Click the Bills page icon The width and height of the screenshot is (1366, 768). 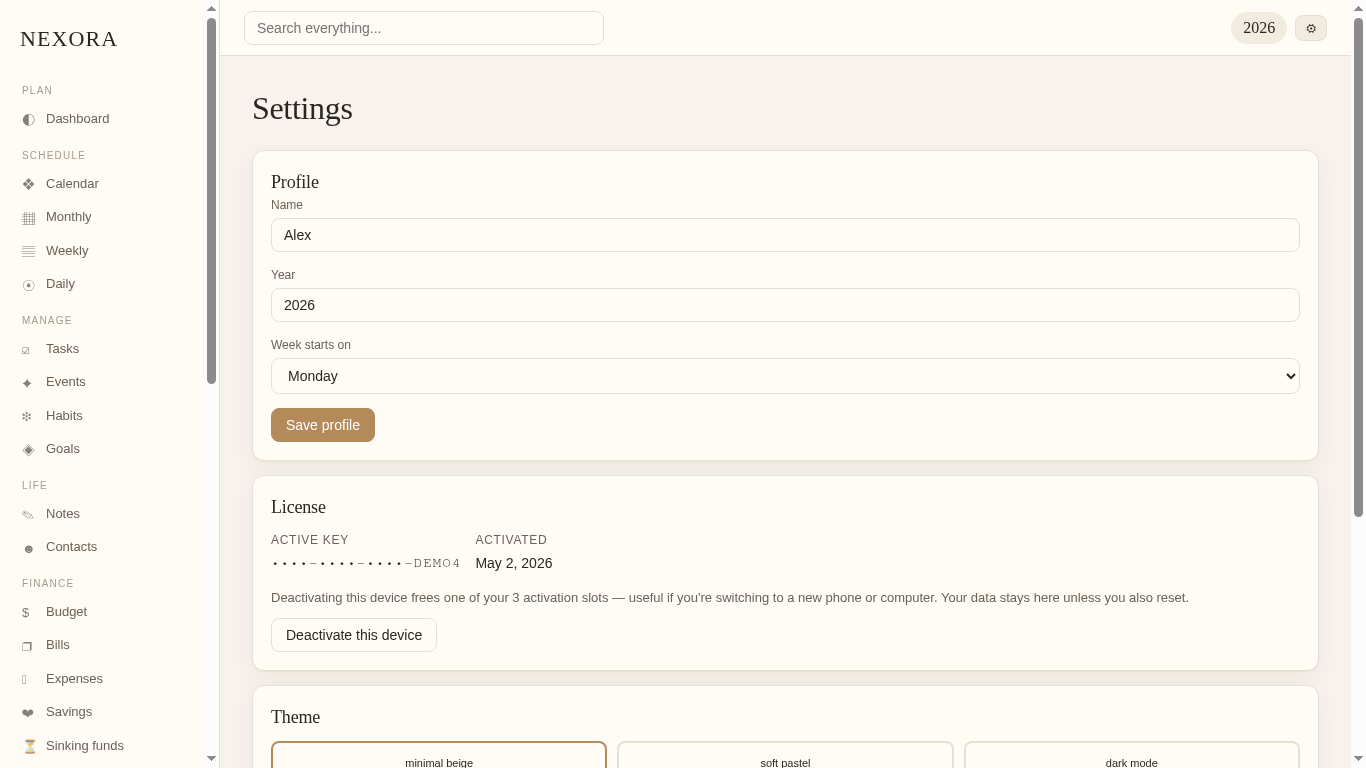(27, 646)
